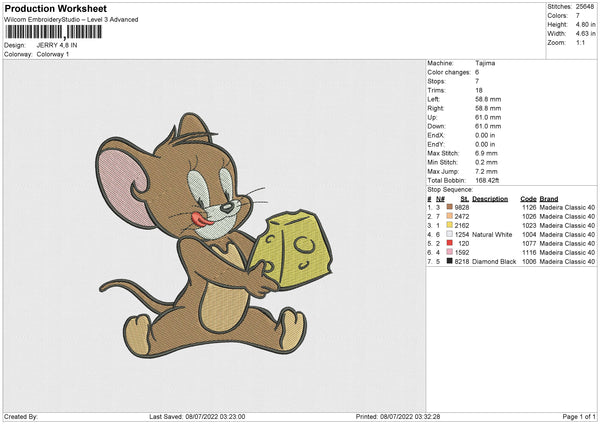The width and height of the screenshot is (600, 424).
Task: Click the Min Stitch value 0.2 mm
Action: coord(486,162)
